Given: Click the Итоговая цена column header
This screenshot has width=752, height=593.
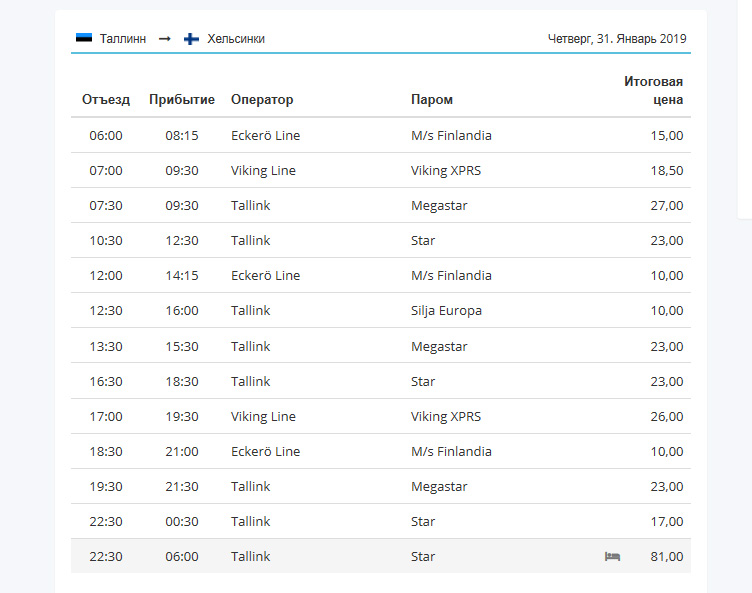Looking at the screenshot, I should (654, 90).
